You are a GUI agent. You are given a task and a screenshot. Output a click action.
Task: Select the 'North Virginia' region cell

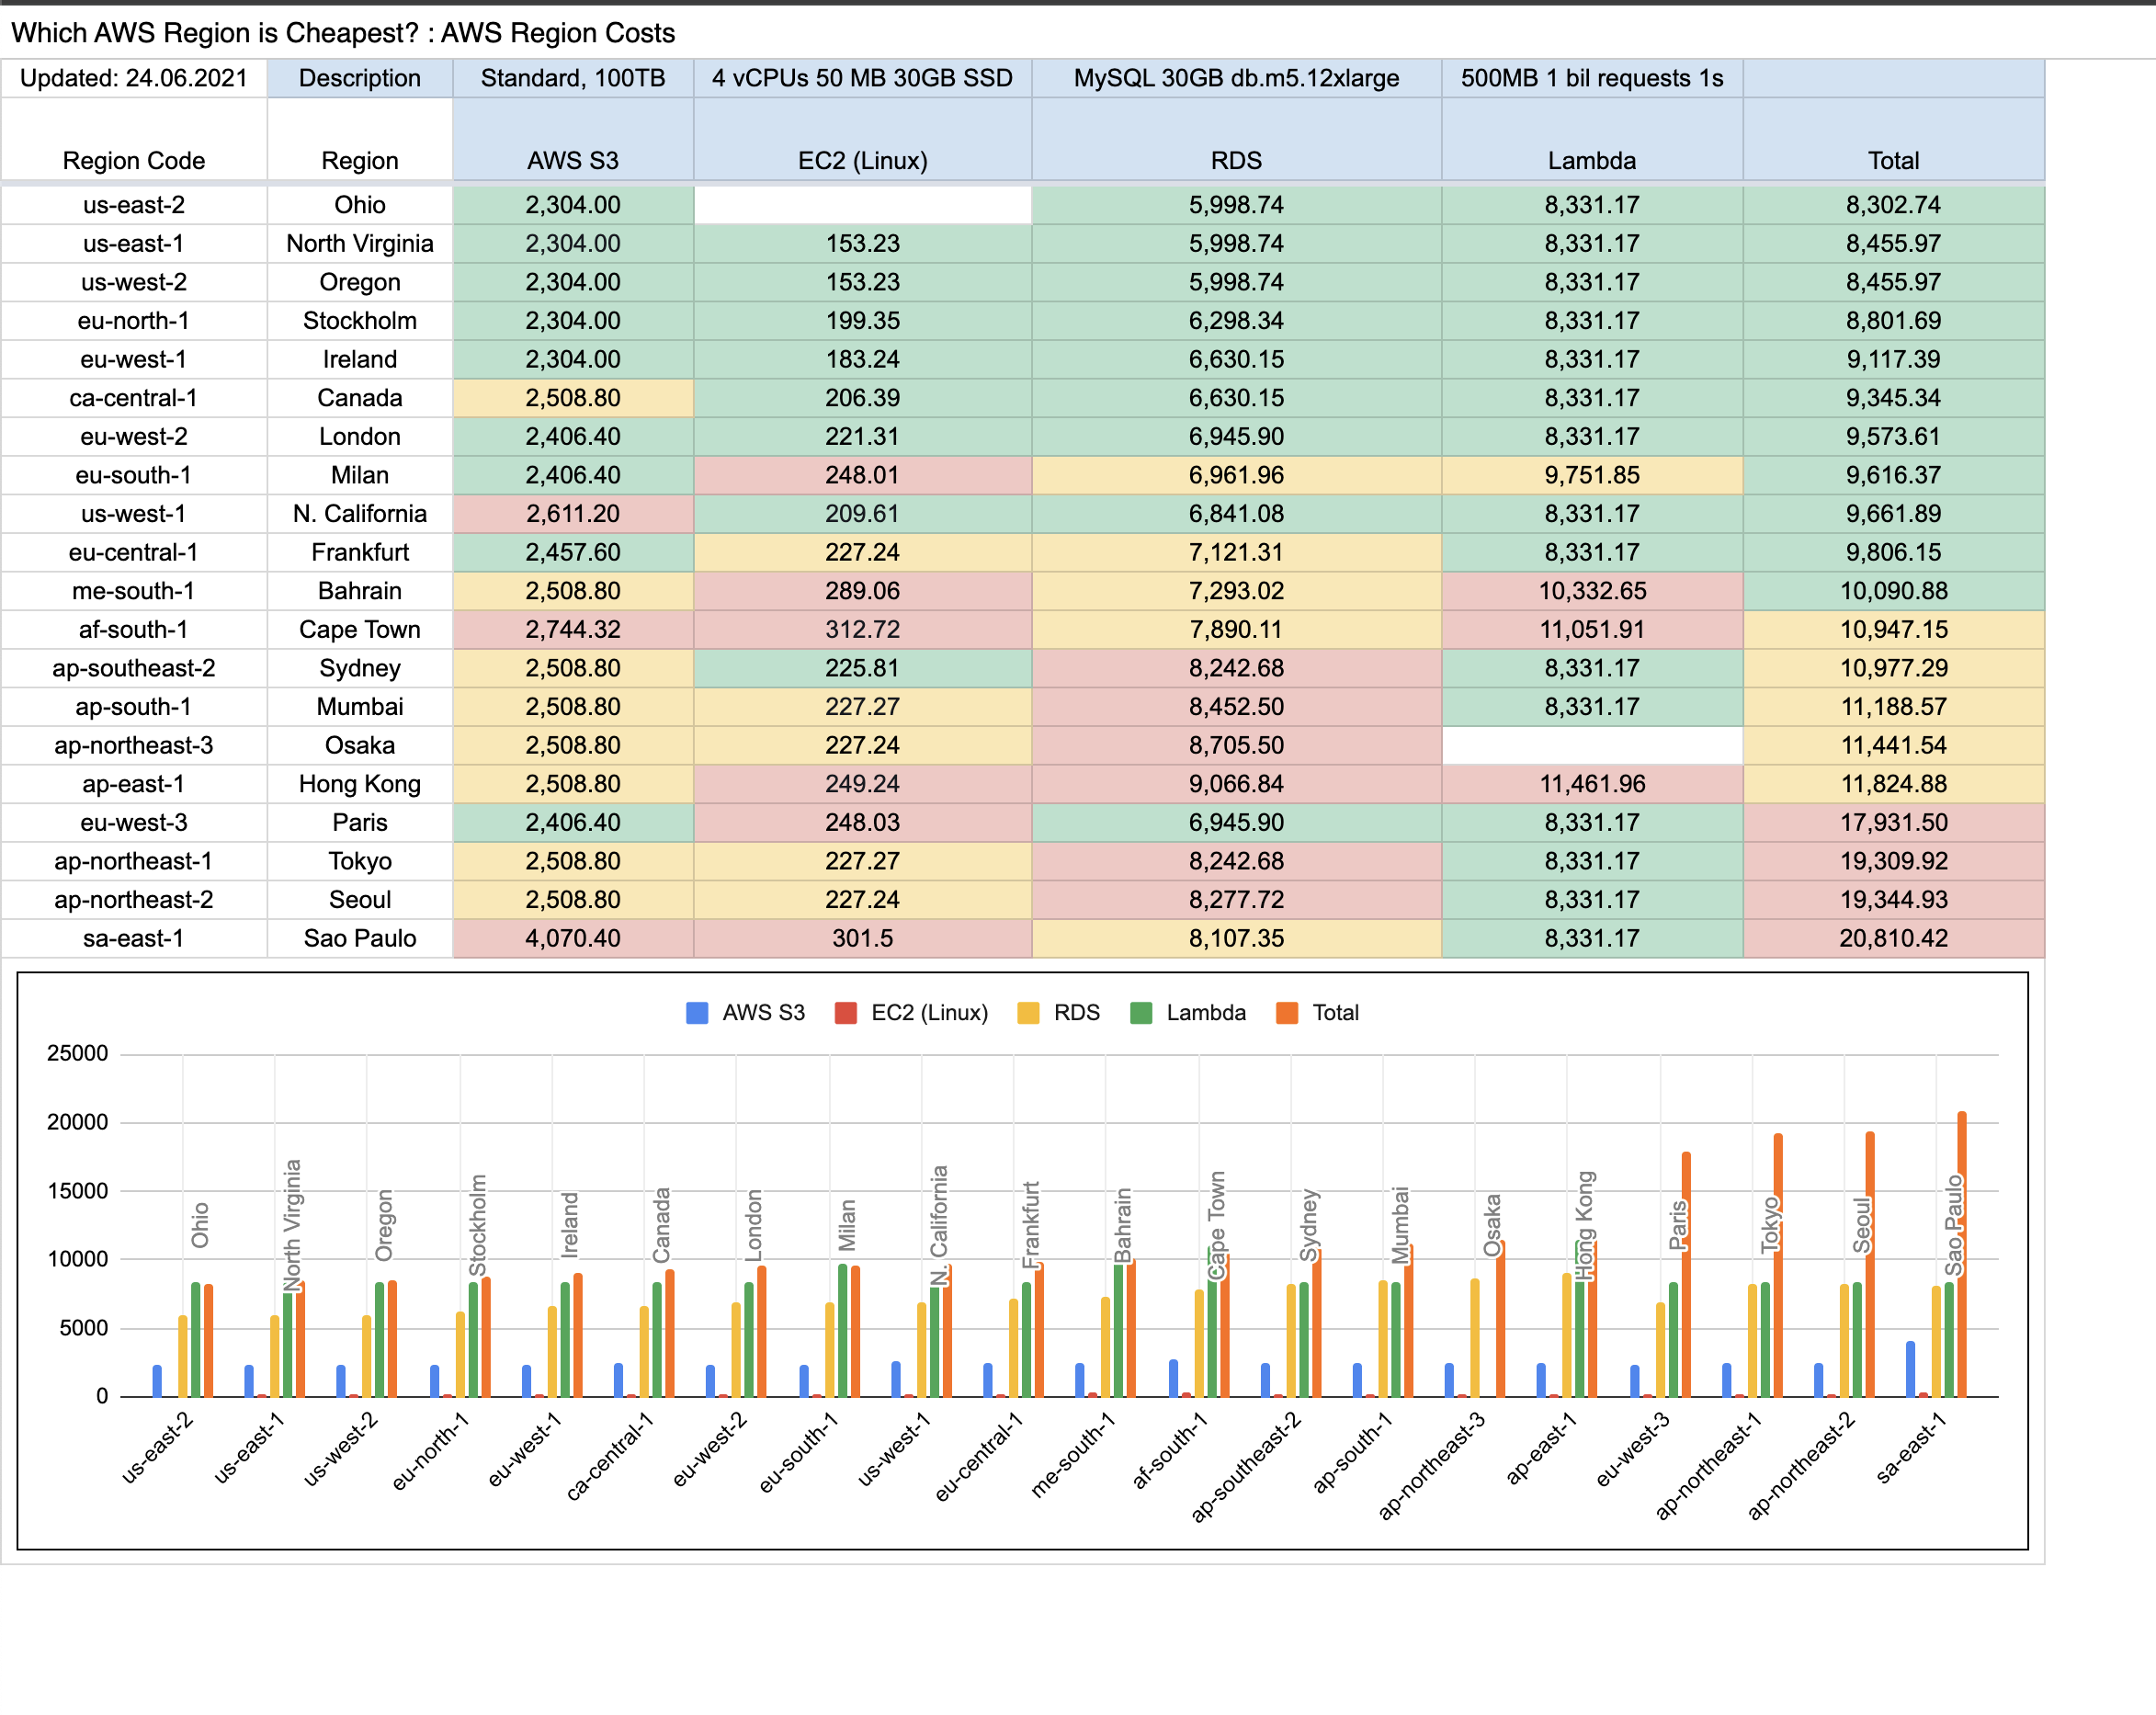pos(360,244)
